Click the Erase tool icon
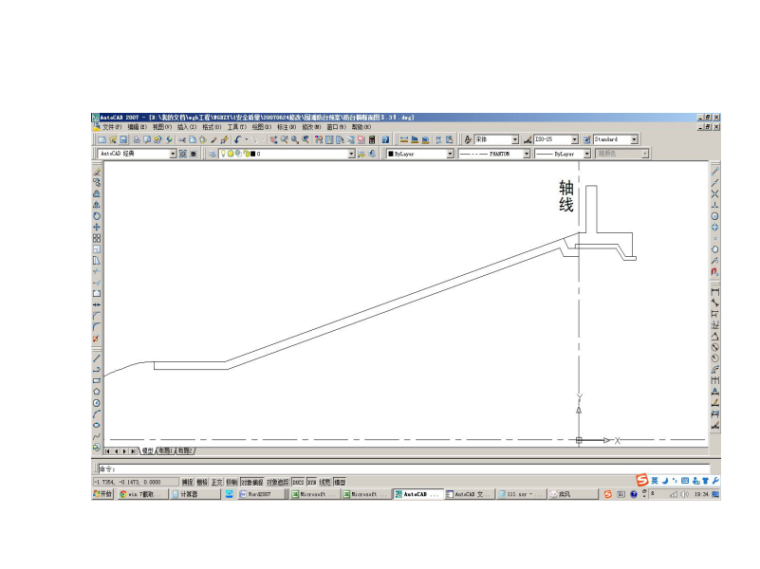 tap(97, 171)
